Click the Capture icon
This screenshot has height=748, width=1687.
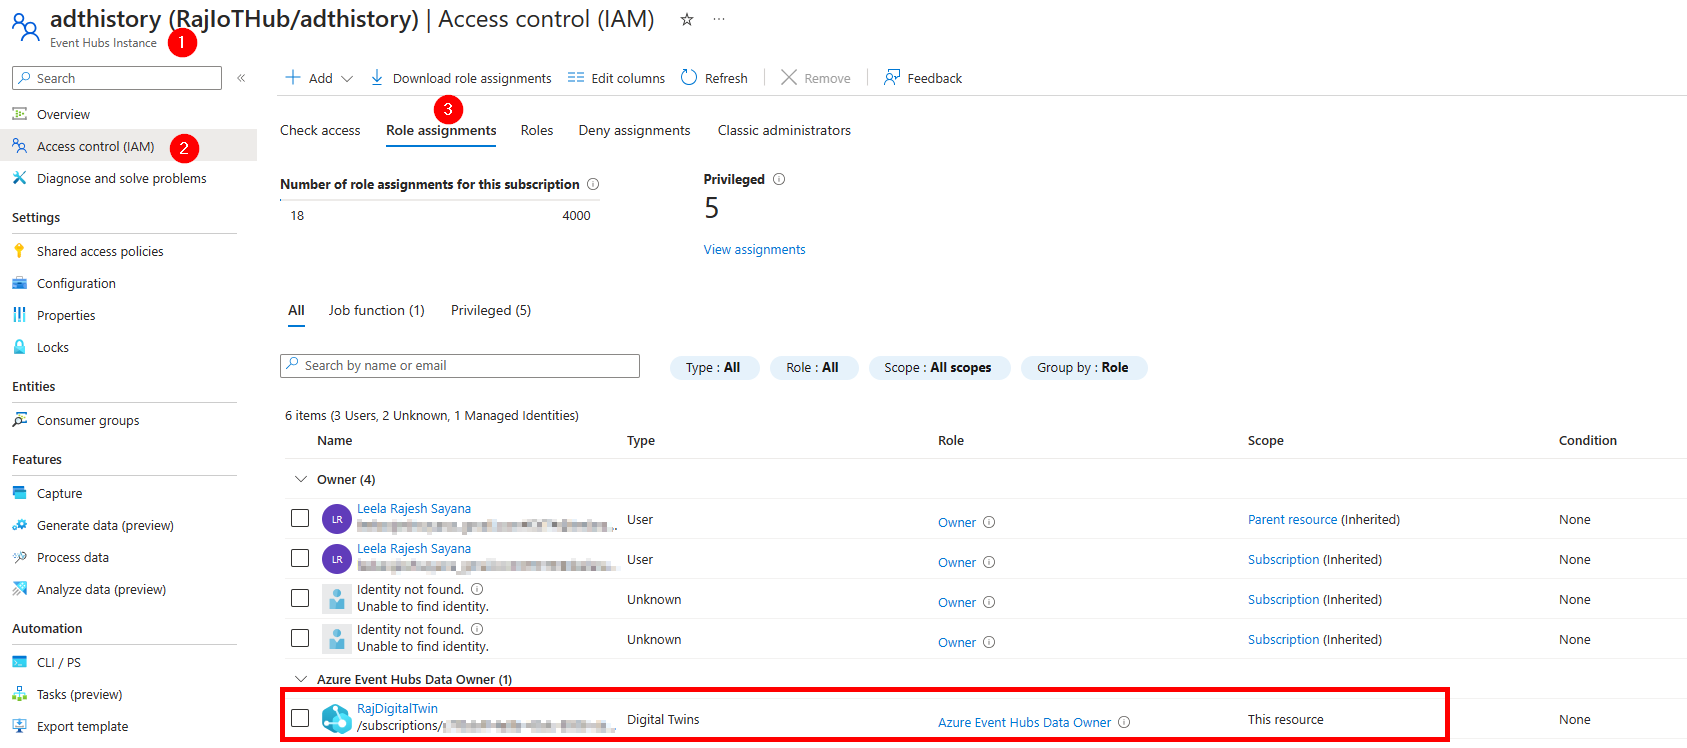[x=19, y=493]
